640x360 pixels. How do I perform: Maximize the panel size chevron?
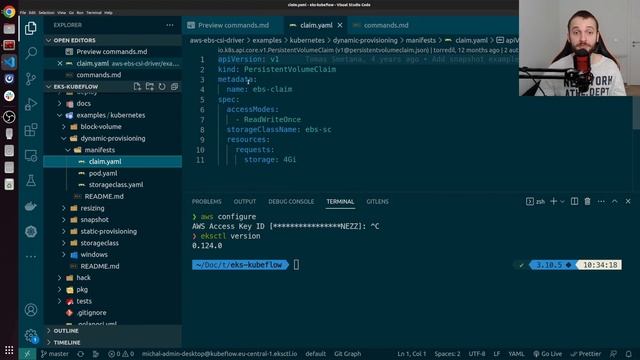(x=614, y=201)
